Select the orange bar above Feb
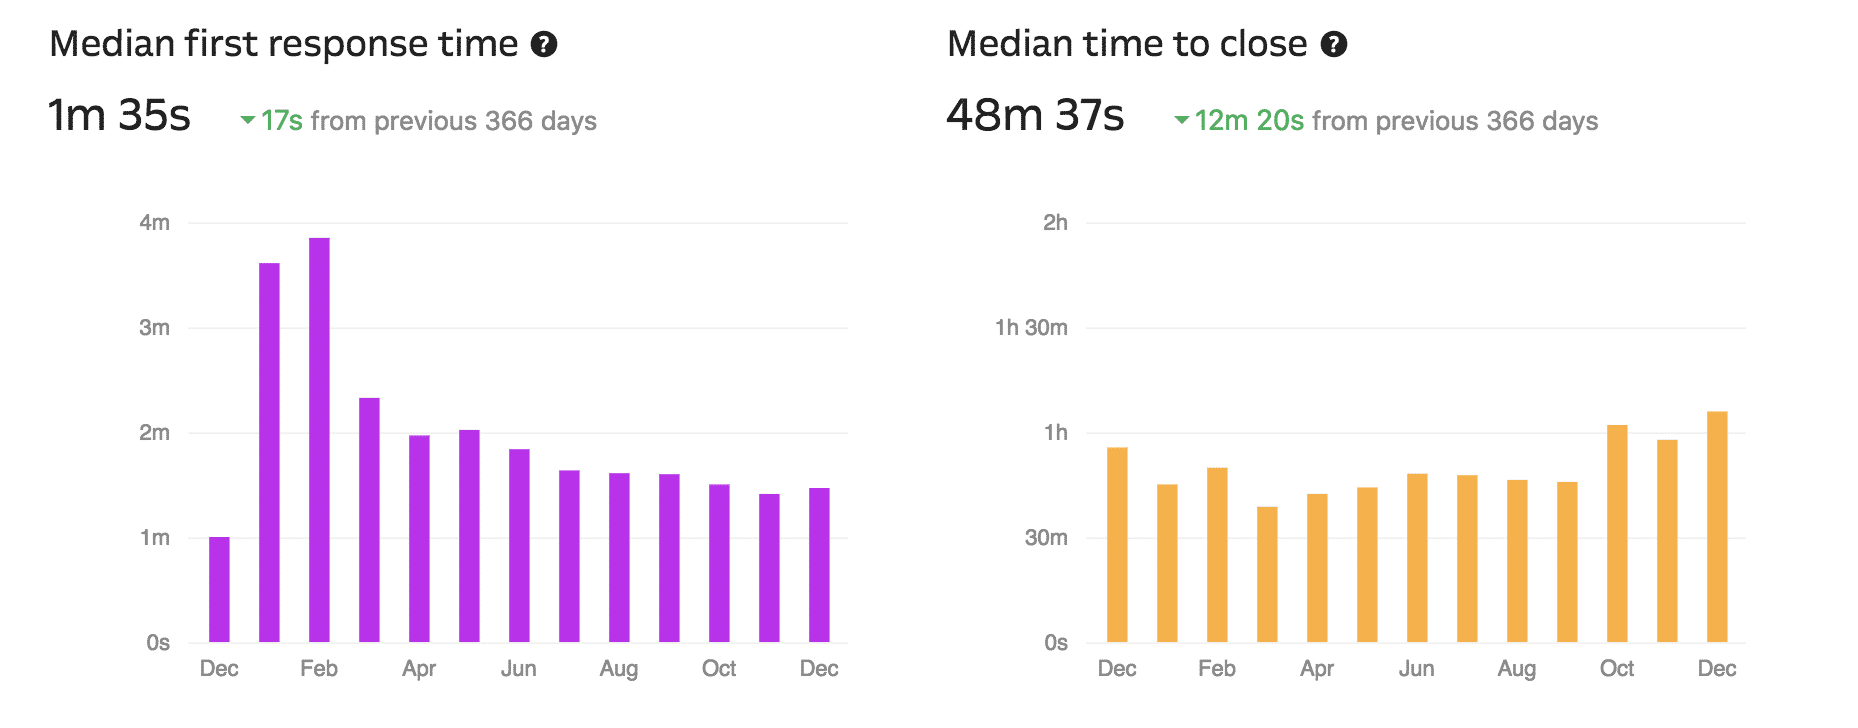Image resolution: width=1858 pixels, height=728 pixels. click(1217, 555)
